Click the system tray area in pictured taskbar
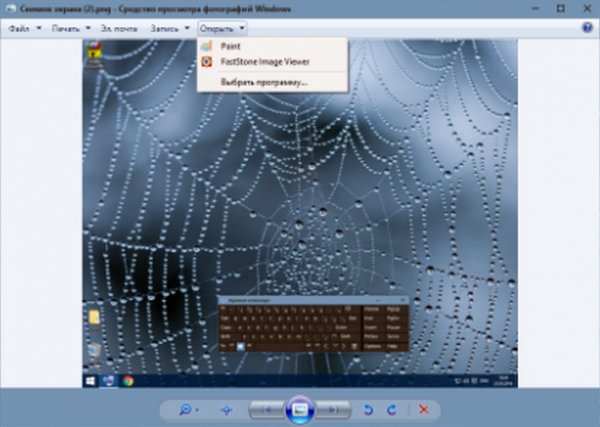Image resolution: width=600 pixels, height=427 pixels. [x=484, y=381]
